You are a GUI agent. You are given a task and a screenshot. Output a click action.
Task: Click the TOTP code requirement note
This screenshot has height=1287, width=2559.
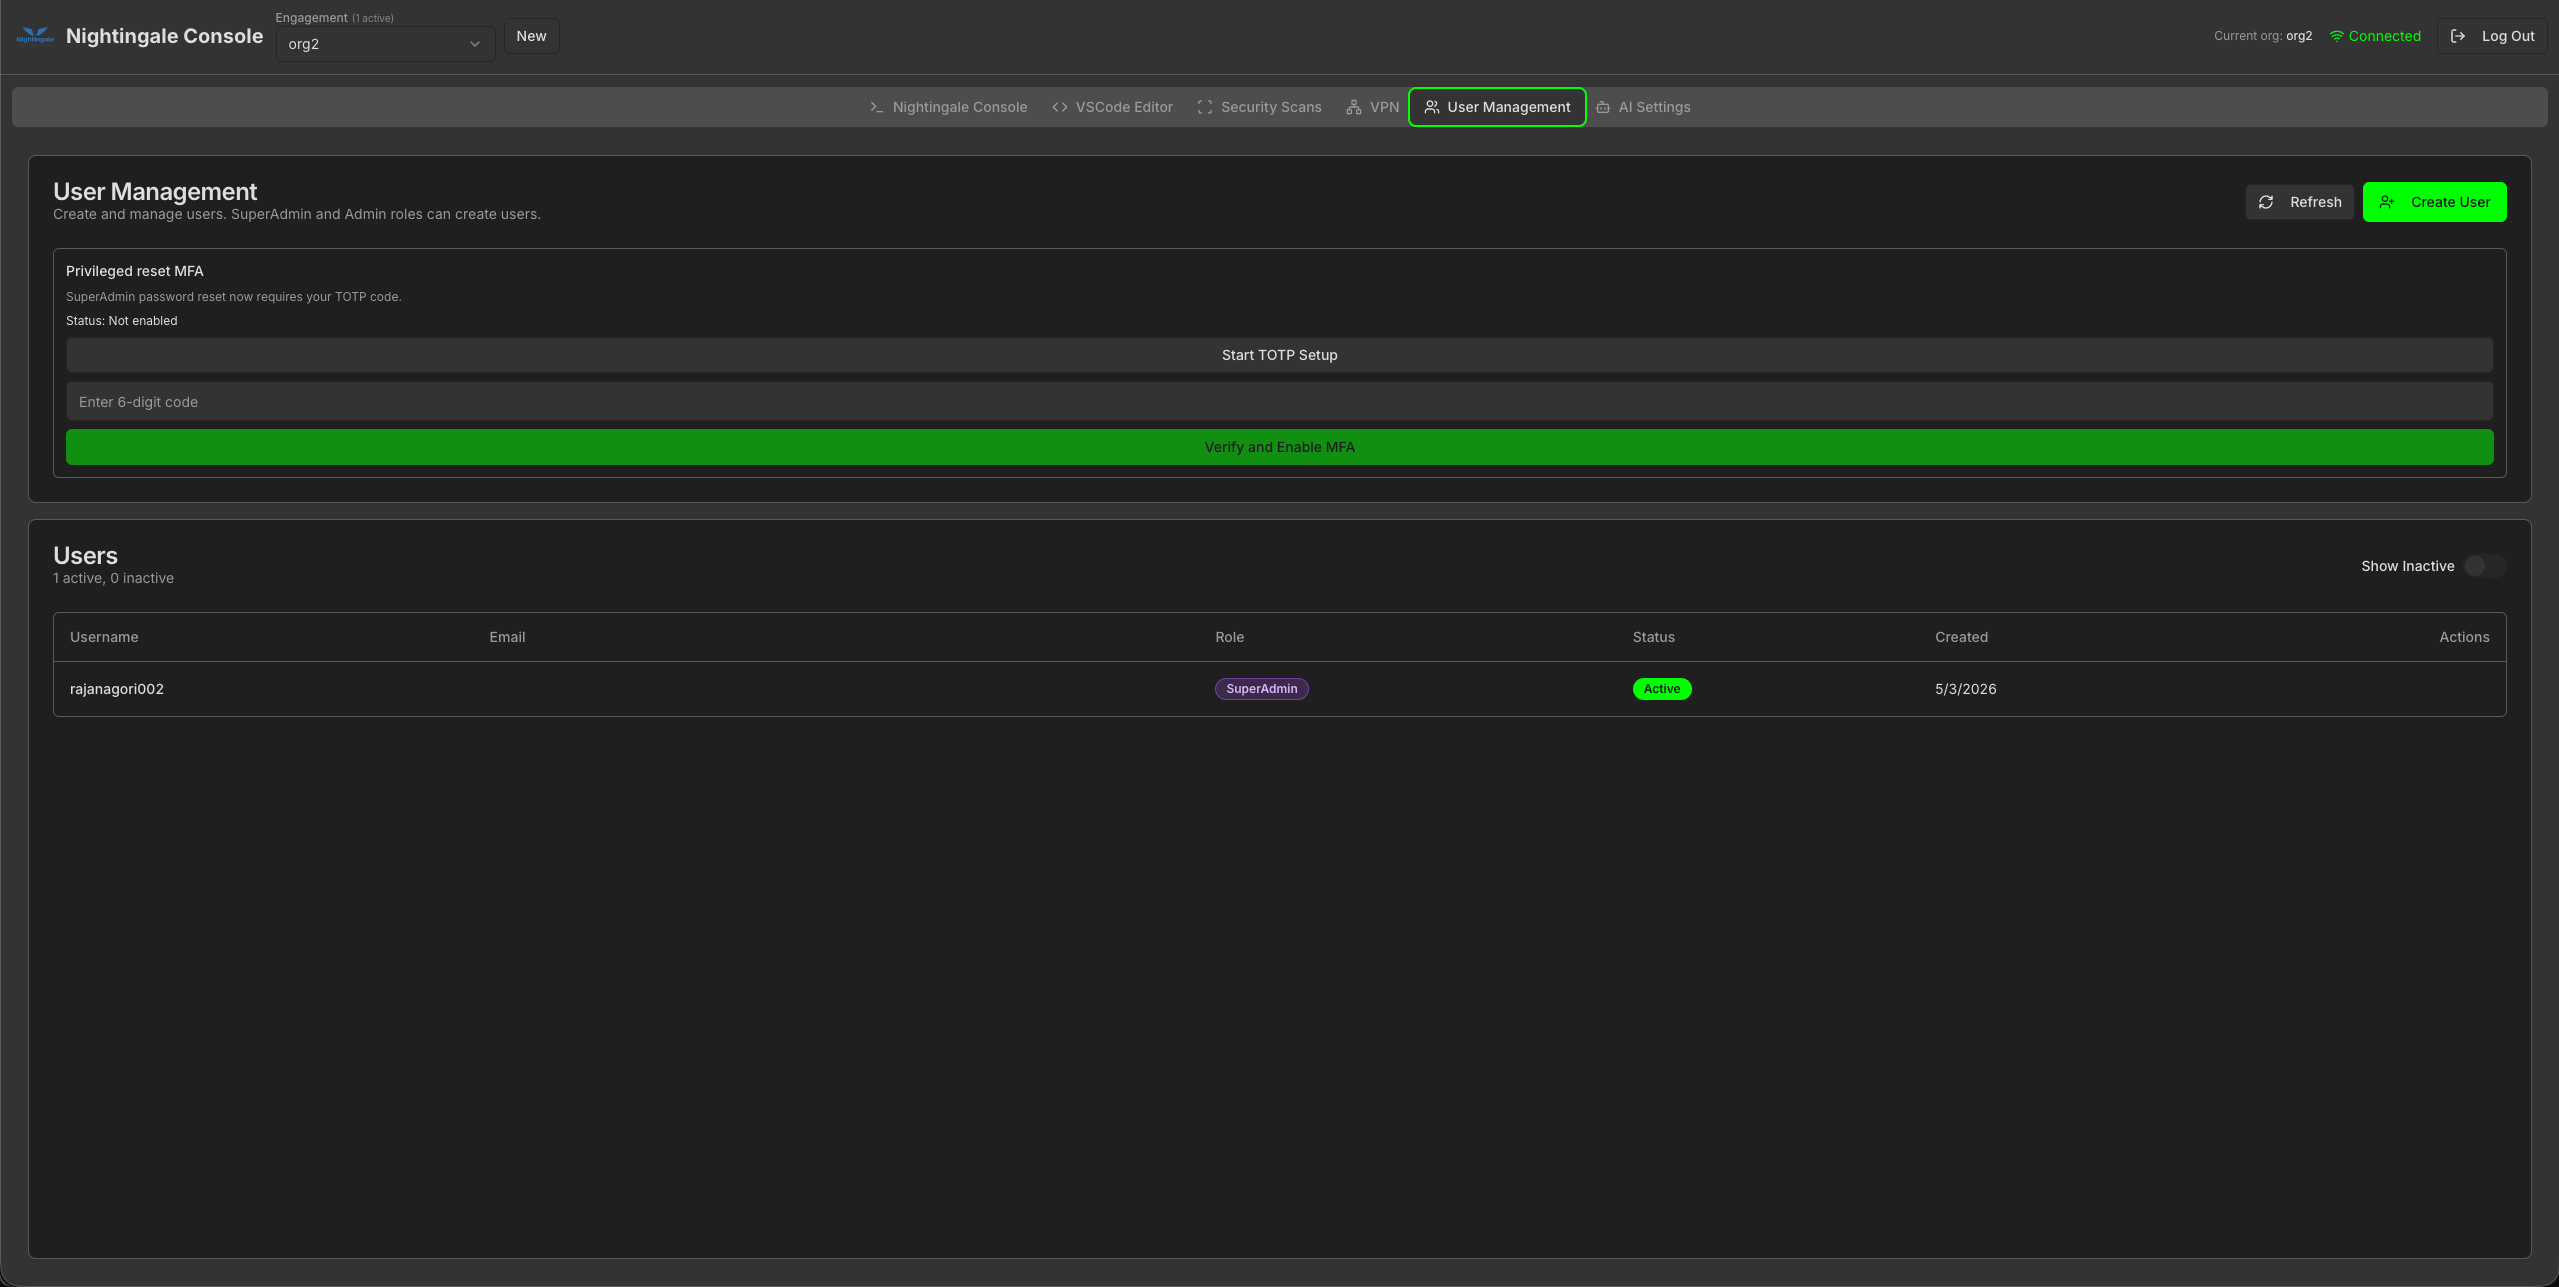click(233, 297)
